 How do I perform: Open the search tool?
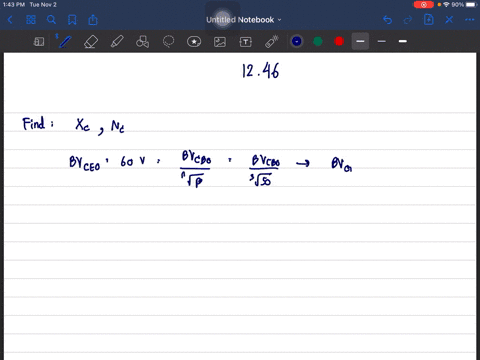(x=51, y=20)
